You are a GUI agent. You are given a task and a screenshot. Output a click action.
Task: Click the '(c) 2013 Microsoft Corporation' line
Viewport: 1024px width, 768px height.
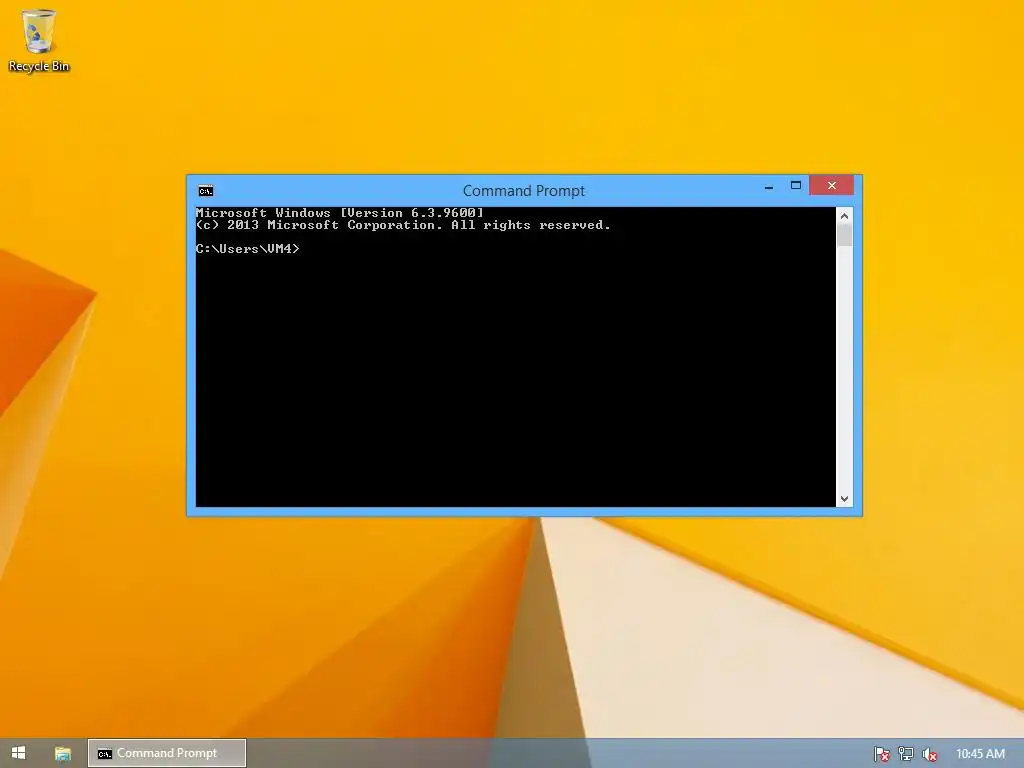pos(403,225)
